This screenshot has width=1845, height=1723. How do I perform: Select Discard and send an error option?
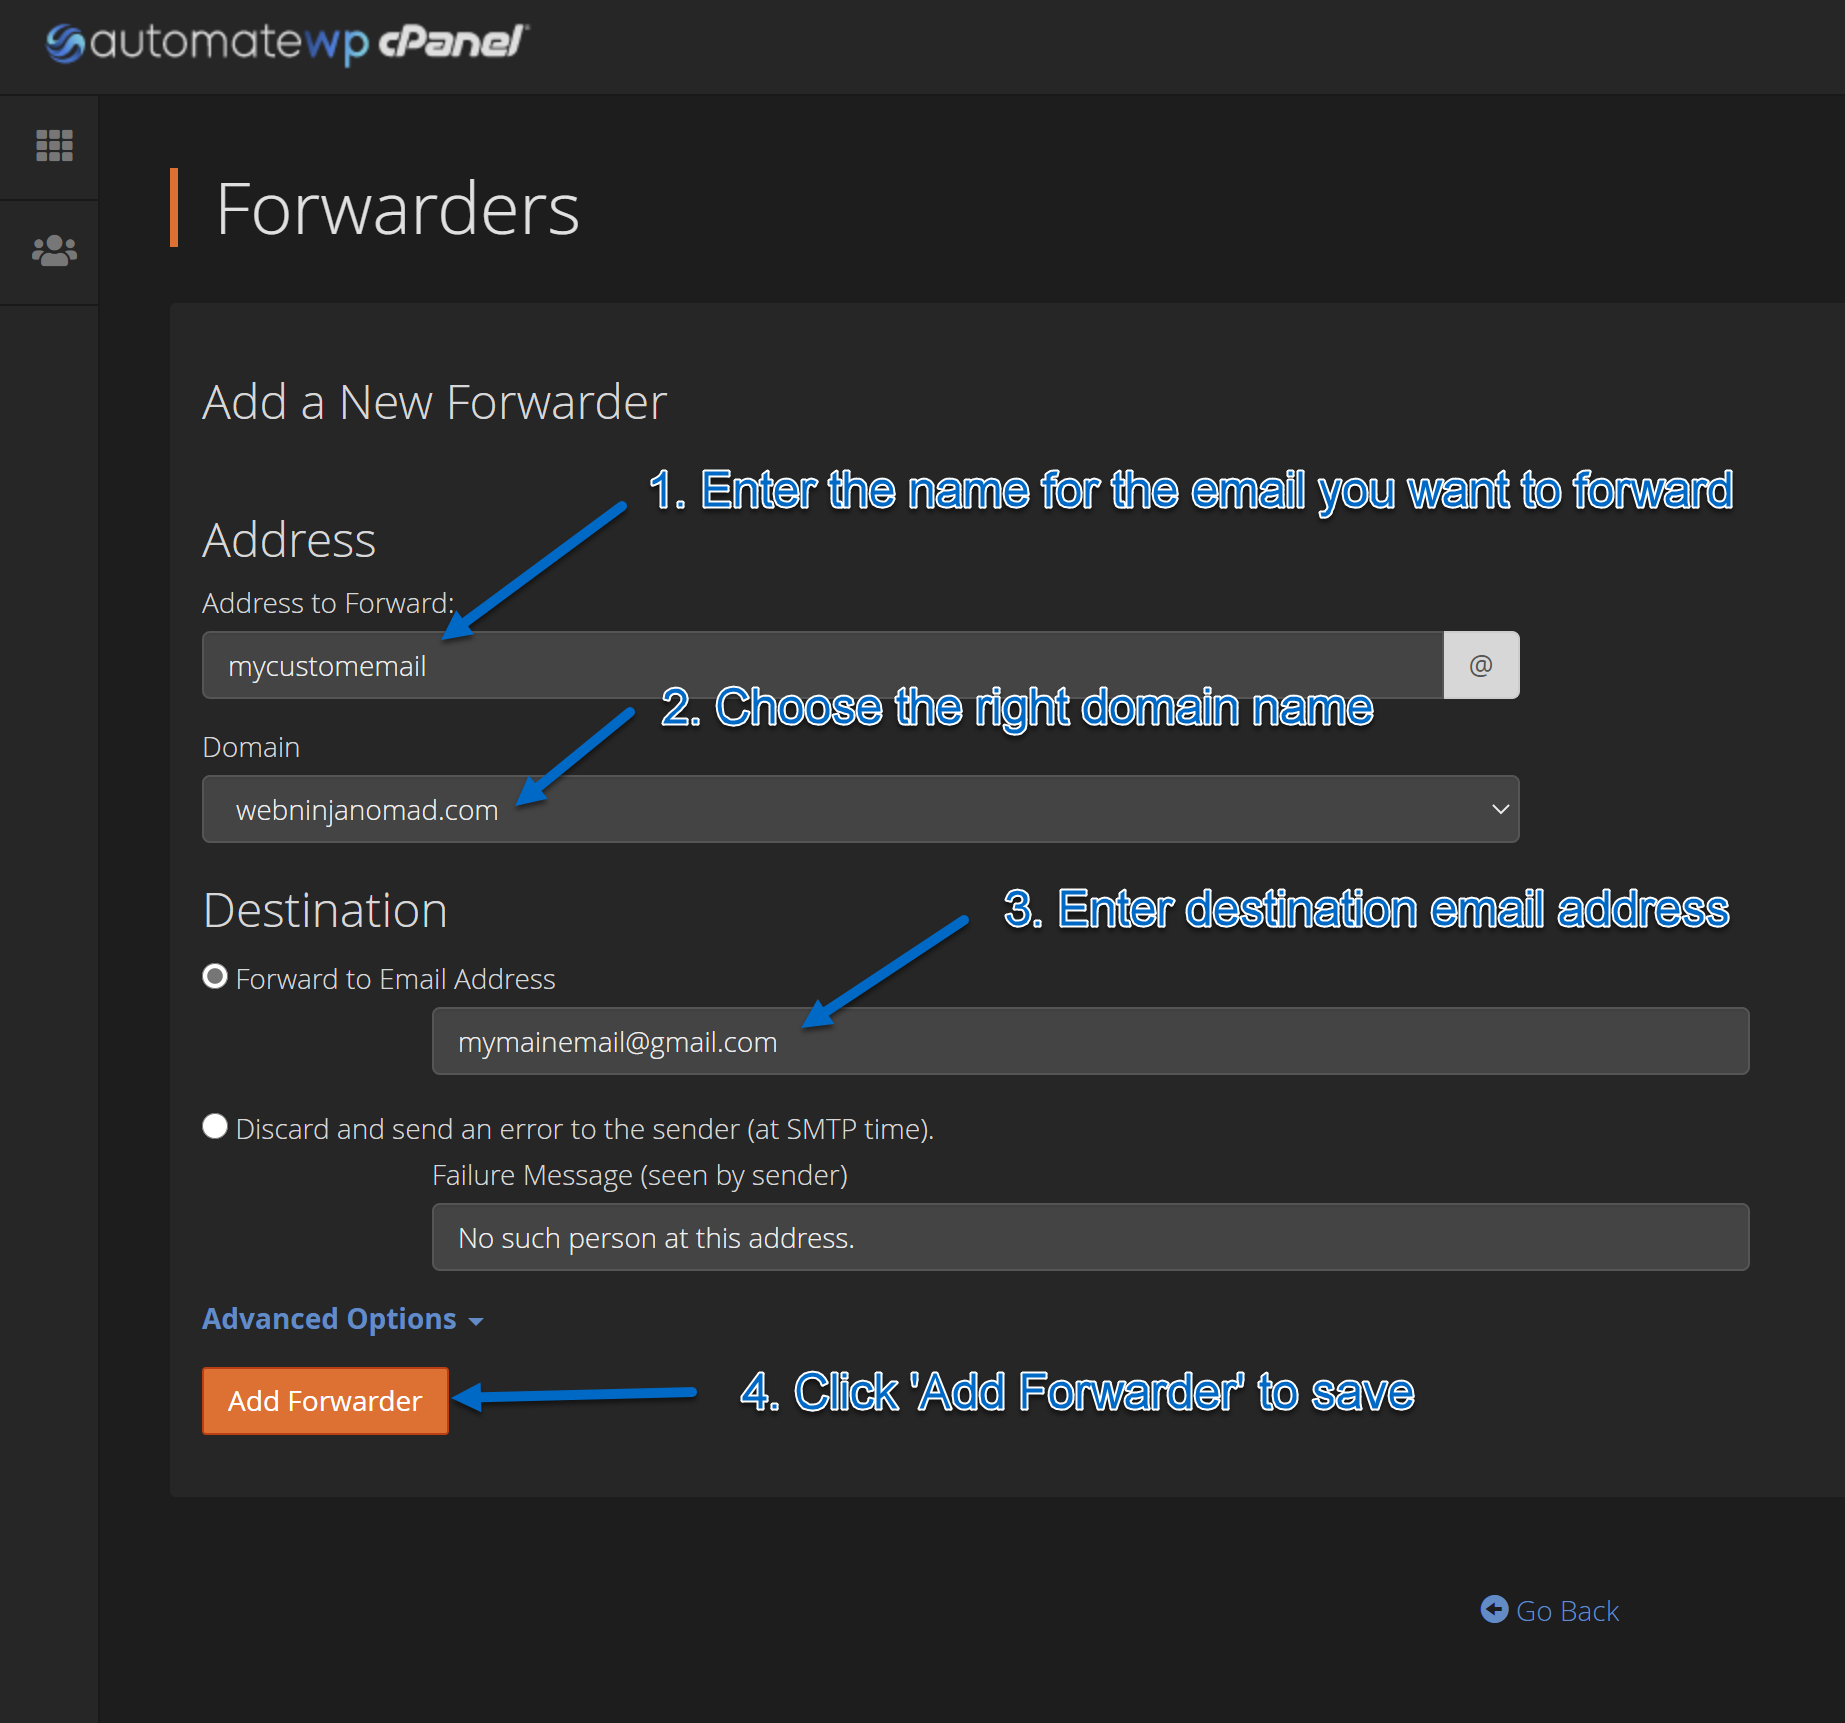click(x=215, y=1126)
